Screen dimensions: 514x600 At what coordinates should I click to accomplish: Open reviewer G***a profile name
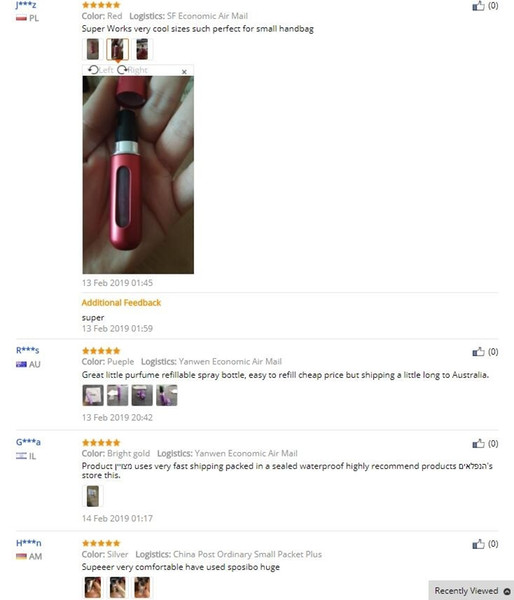click(x=28, y=442)
